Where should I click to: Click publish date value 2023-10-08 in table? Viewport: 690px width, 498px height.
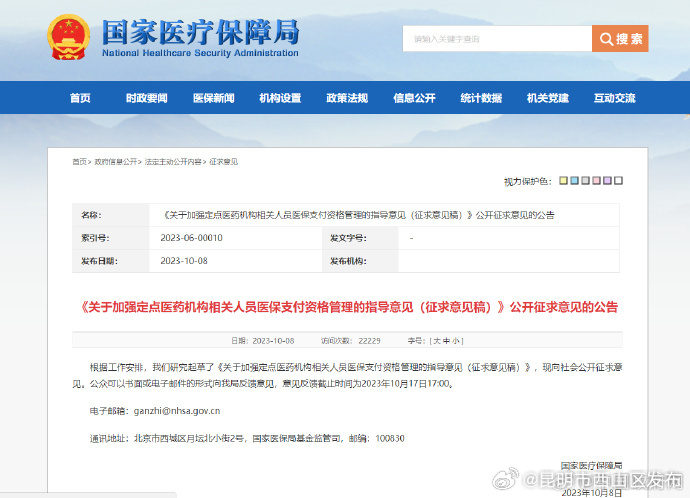184,261
